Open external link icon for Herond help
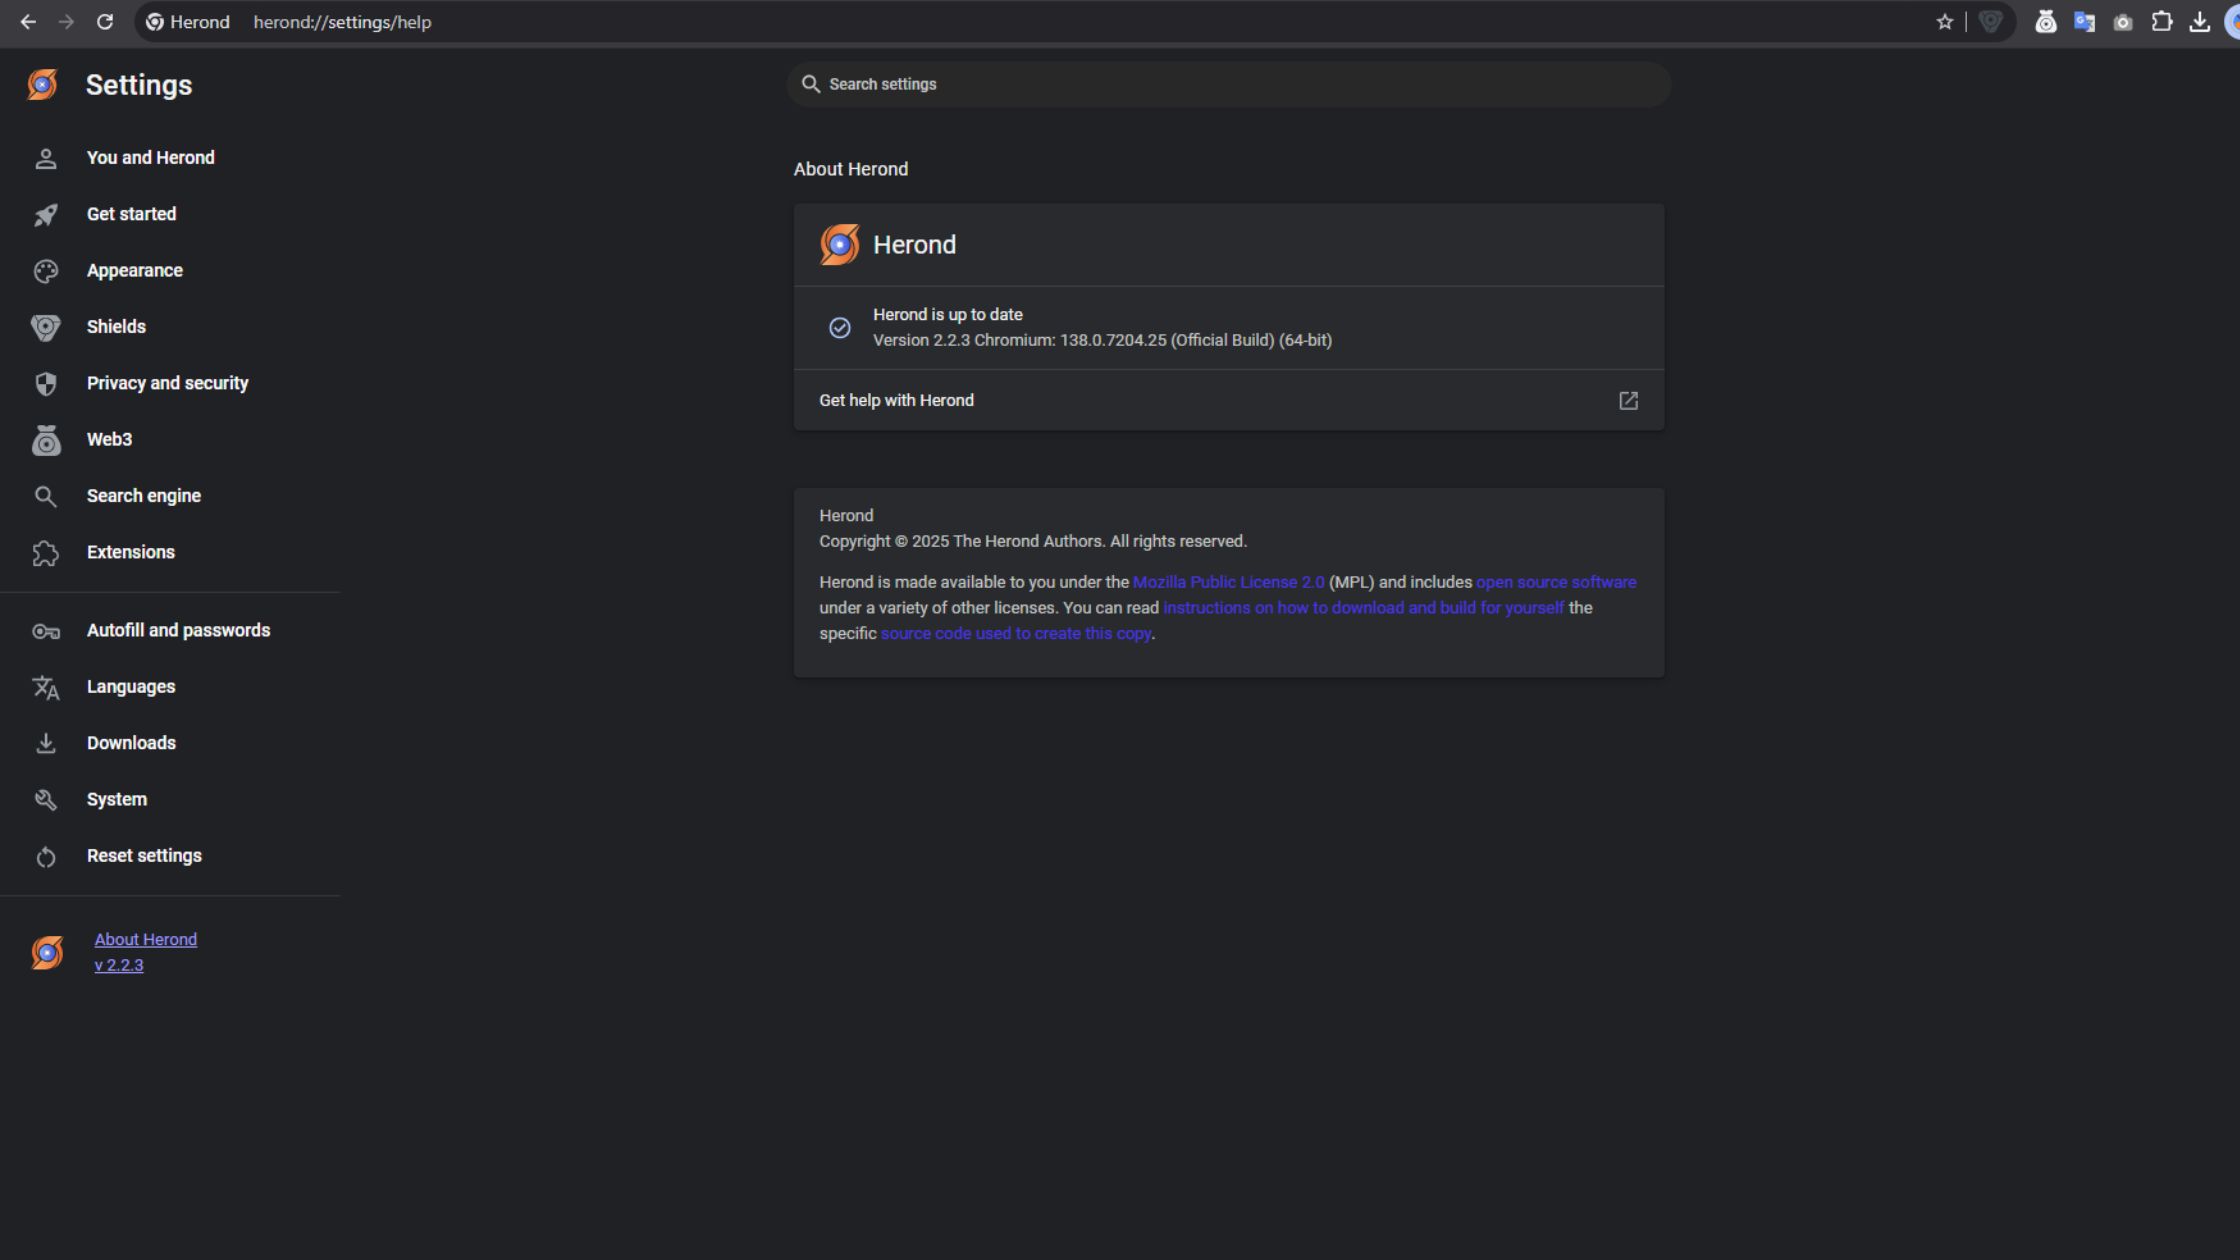Viewport: 2240px width, 1260px height. click(1628, 401)
